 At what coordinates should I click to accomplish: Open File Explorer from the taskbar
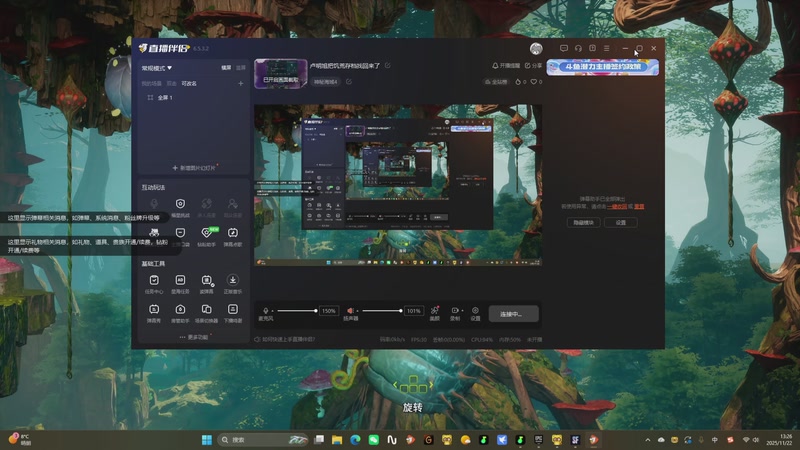(337, 440)
